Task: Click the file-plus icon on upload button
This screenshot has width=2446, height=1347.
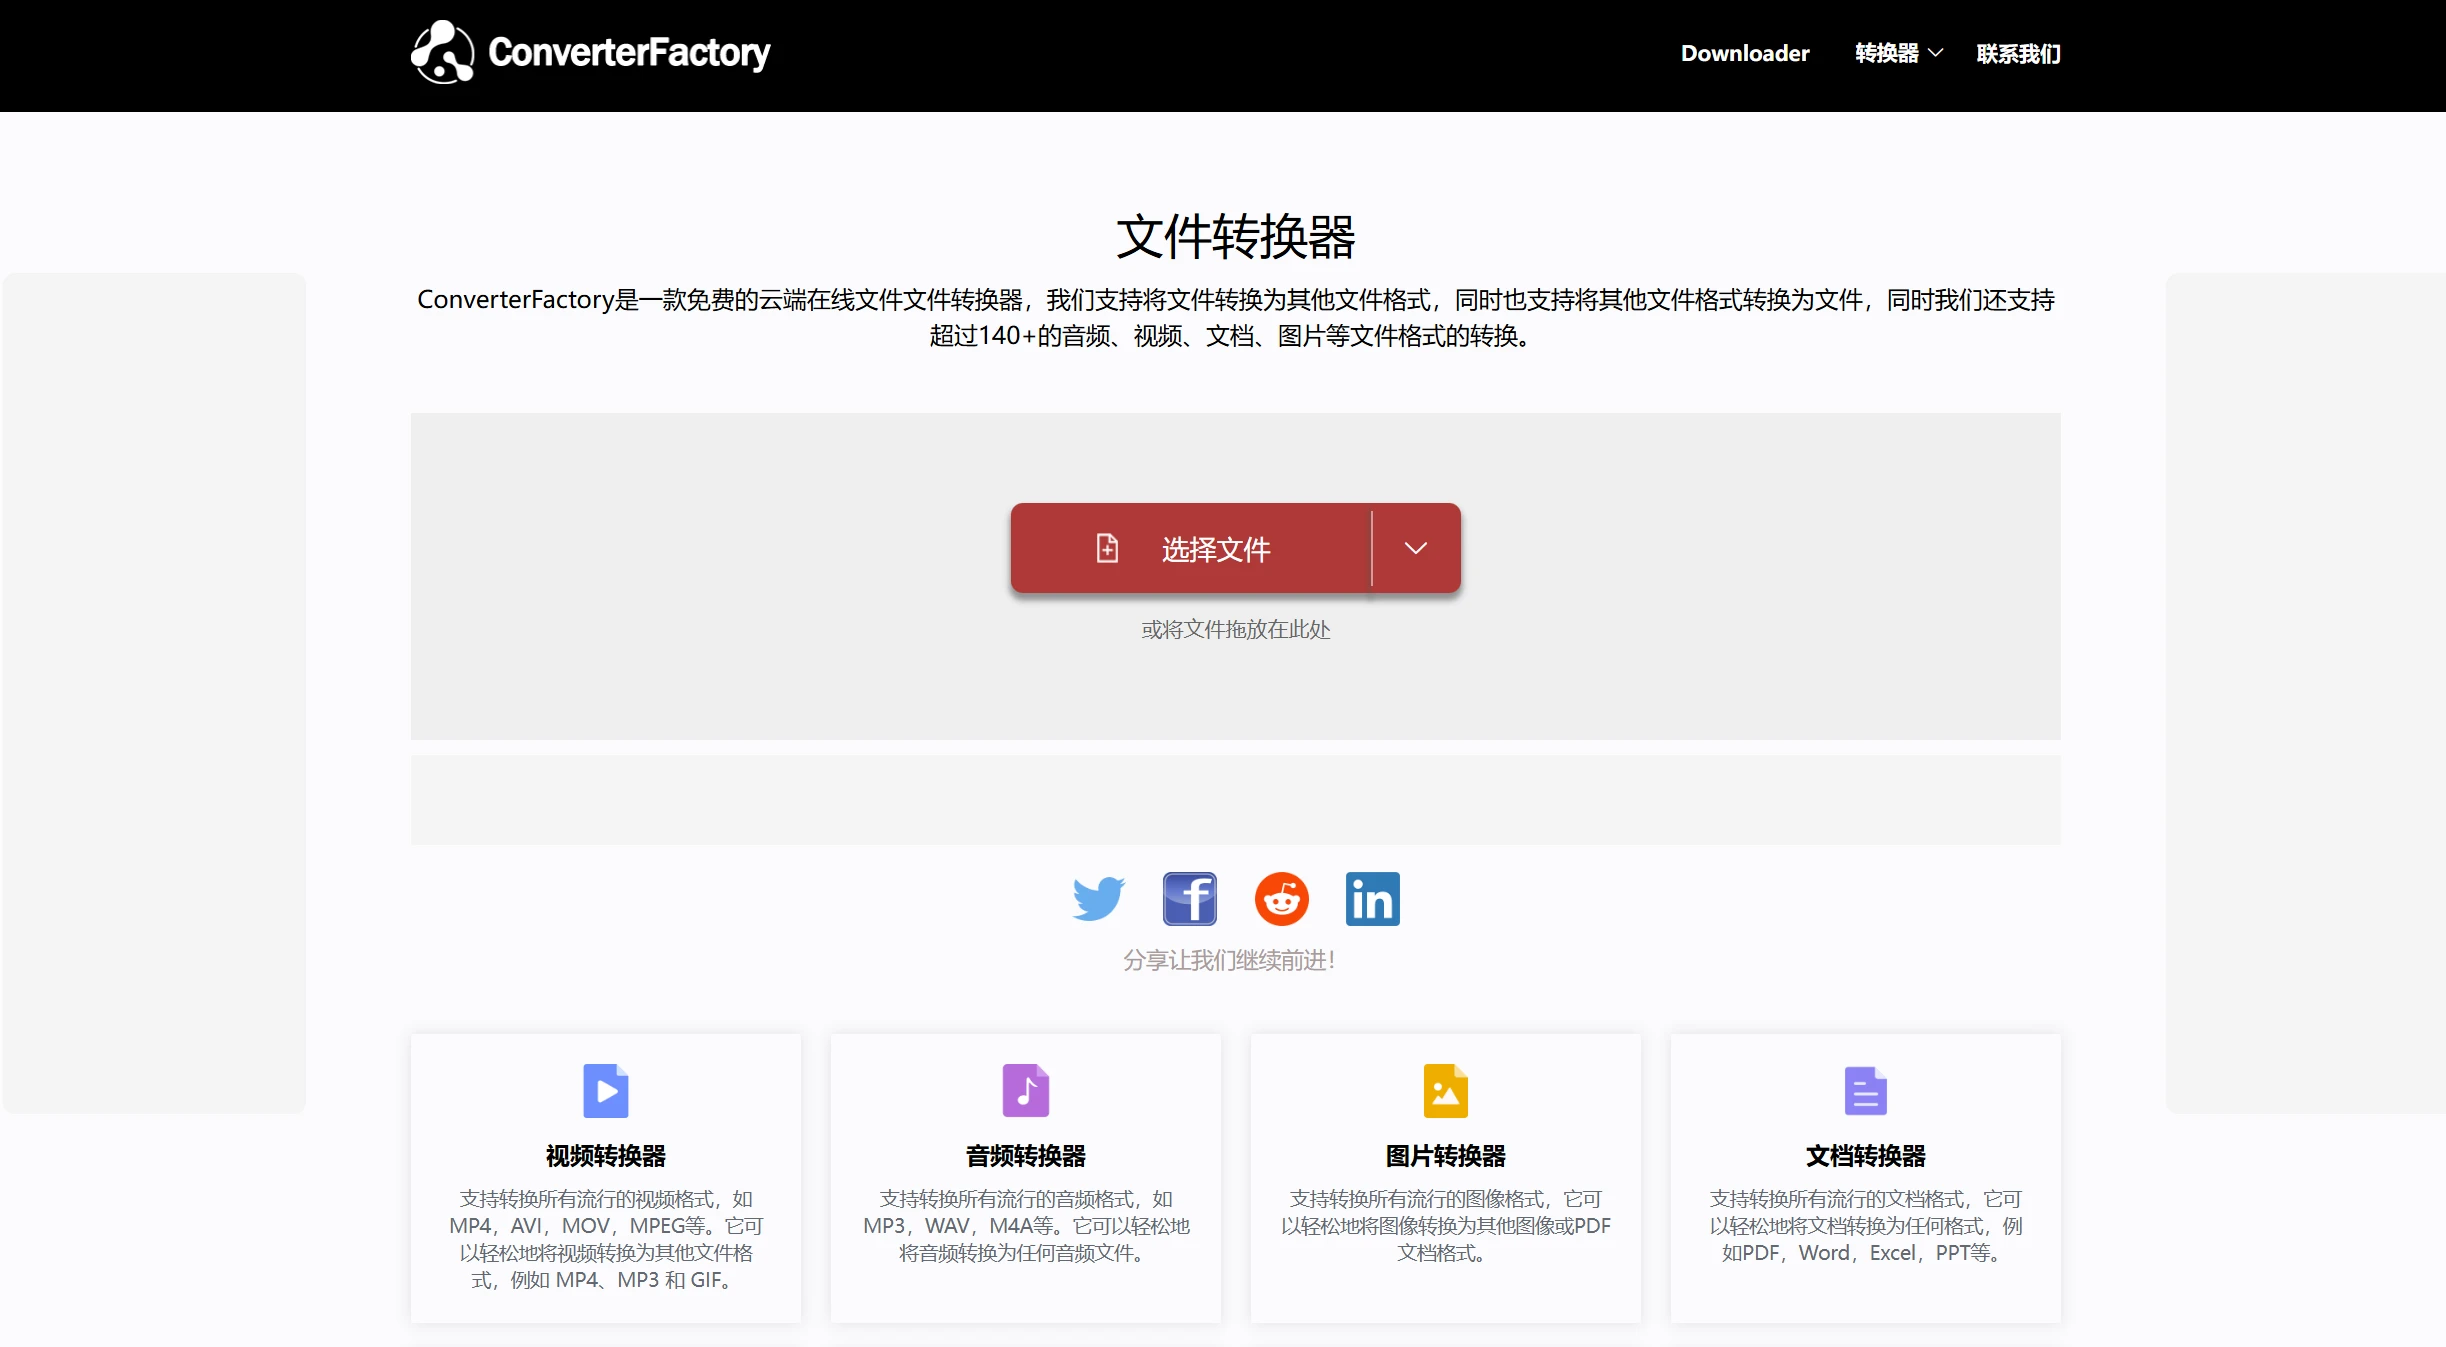Action: click(1107, 548)
